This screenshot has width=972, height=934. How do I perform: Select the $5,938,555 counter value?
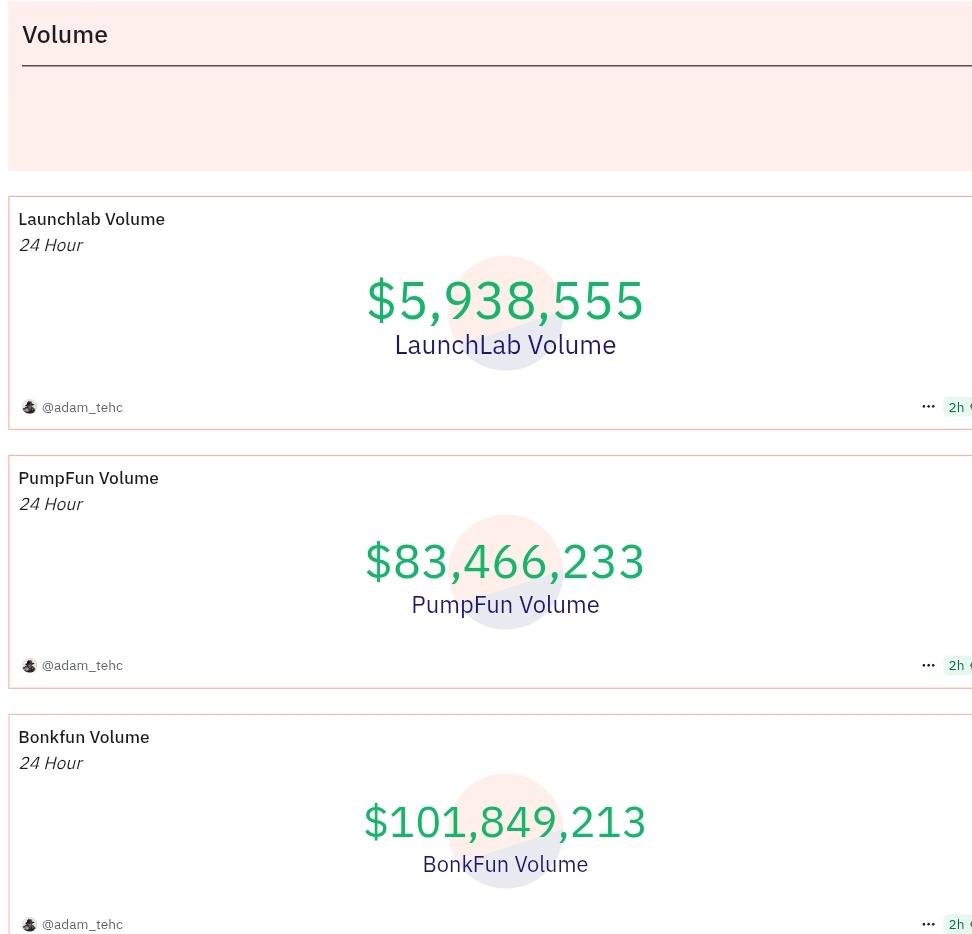505,301
